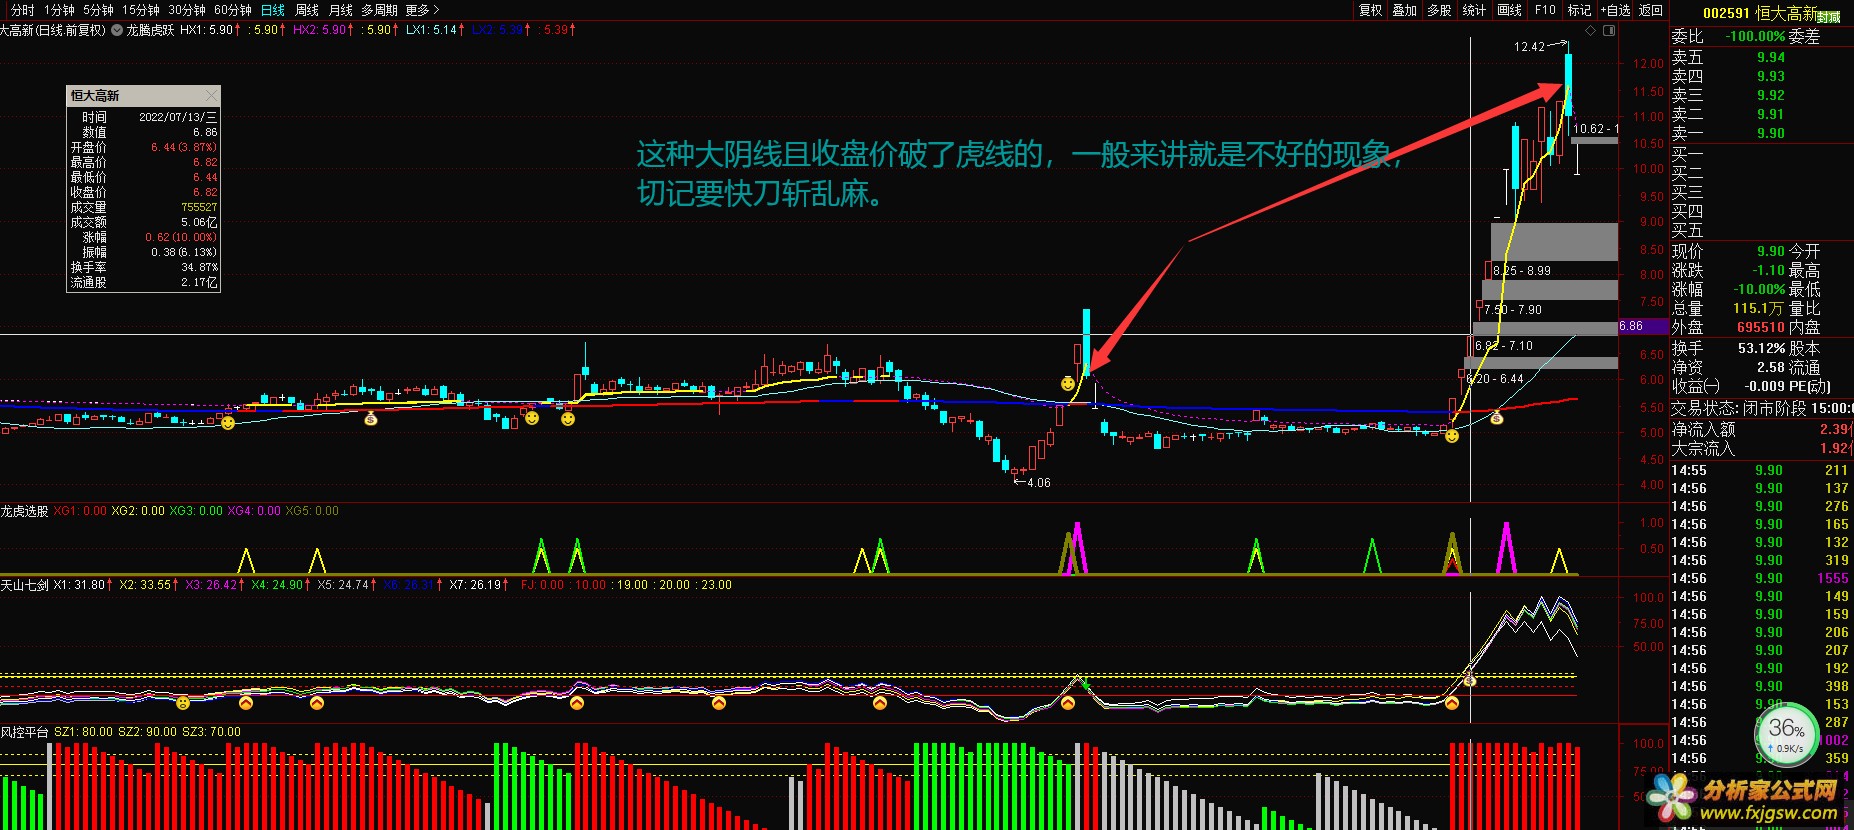Click the 卖五 order book row
This screenshot has height=830, width=1854.
click(1761, 57)
